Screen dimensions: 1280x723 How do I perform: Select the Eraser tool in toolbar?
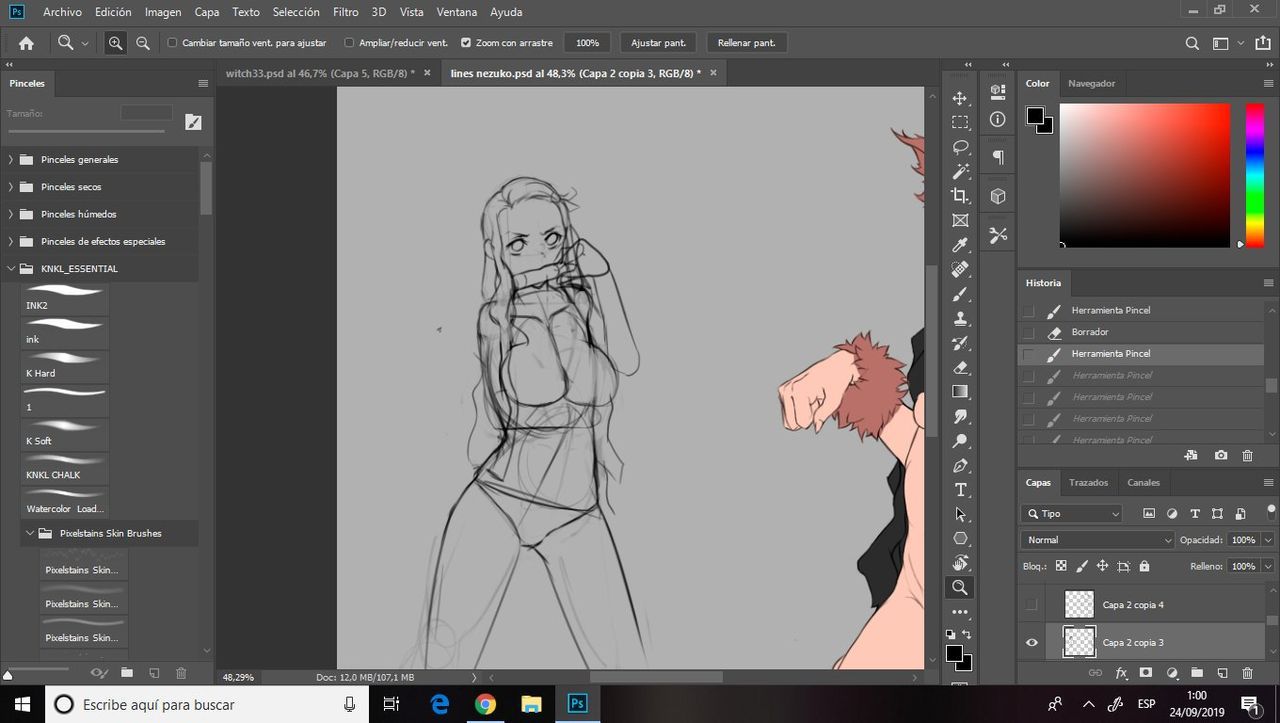pos(960,367)
